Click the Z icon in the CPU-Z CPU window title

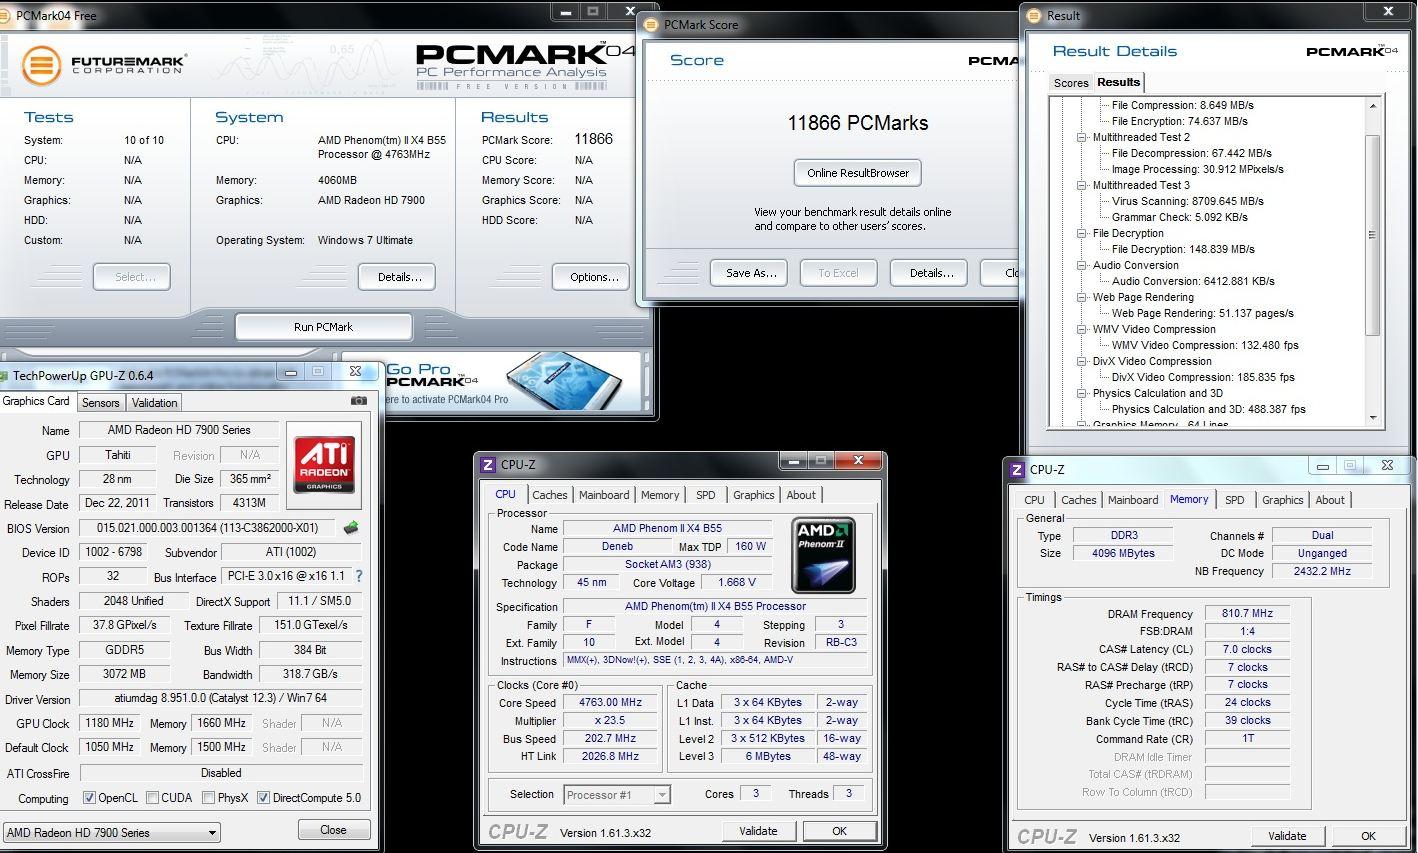[488, 465]
